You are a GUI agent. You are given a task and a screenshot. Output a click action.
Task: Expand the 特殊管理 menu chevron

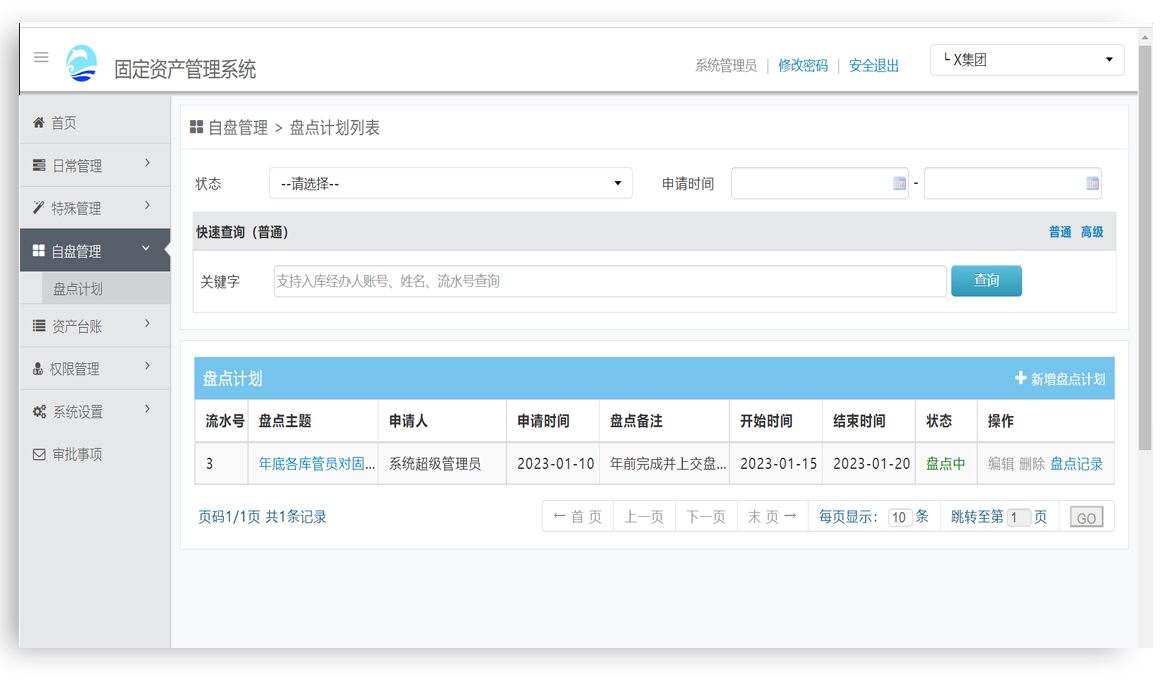(145, 207)
